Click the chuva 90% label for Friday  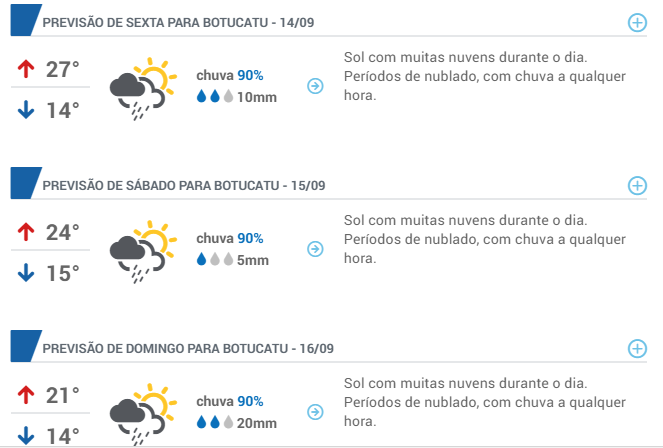point(230,75)
